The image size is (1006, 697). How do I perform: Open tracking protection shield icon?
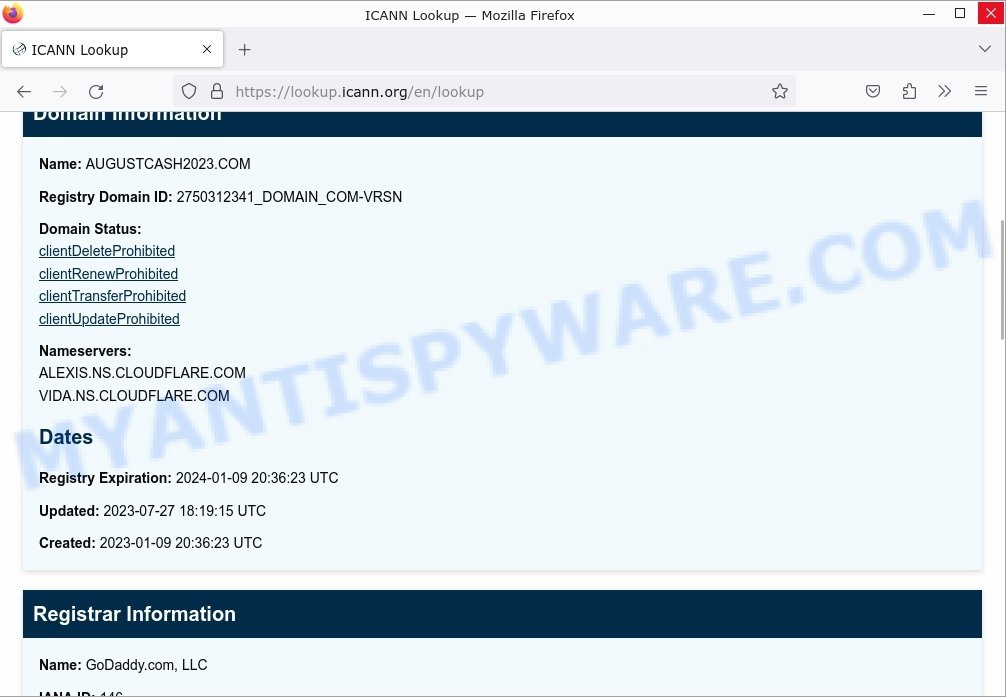pos(189,91)
